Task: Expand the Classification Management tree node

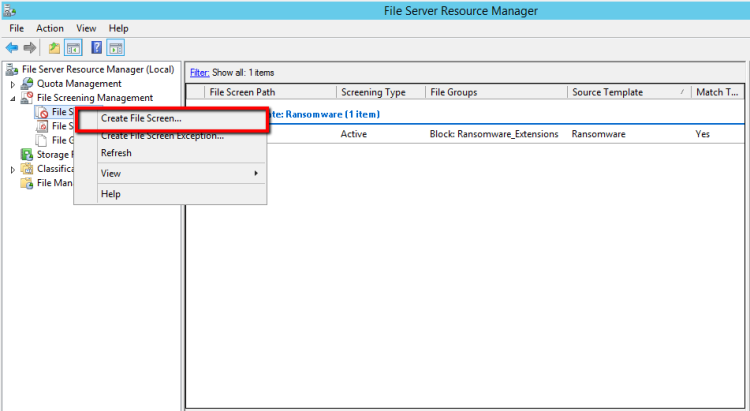Action: tap(13, 169)
